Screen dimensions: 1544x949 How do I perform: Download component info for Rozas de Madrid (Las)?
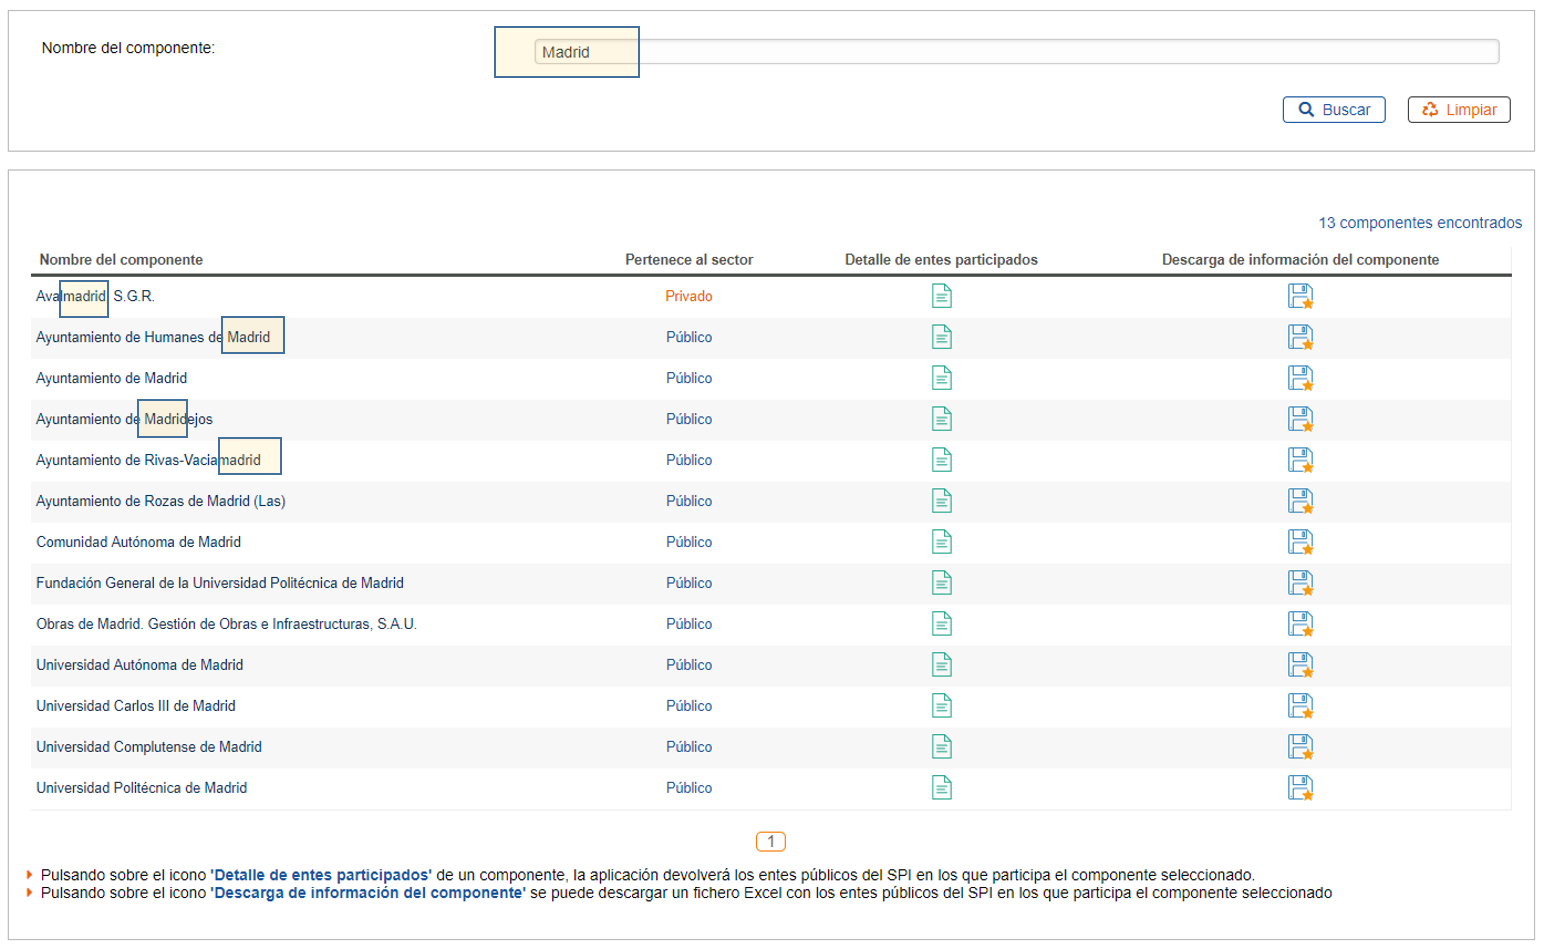click(1300, 501)
